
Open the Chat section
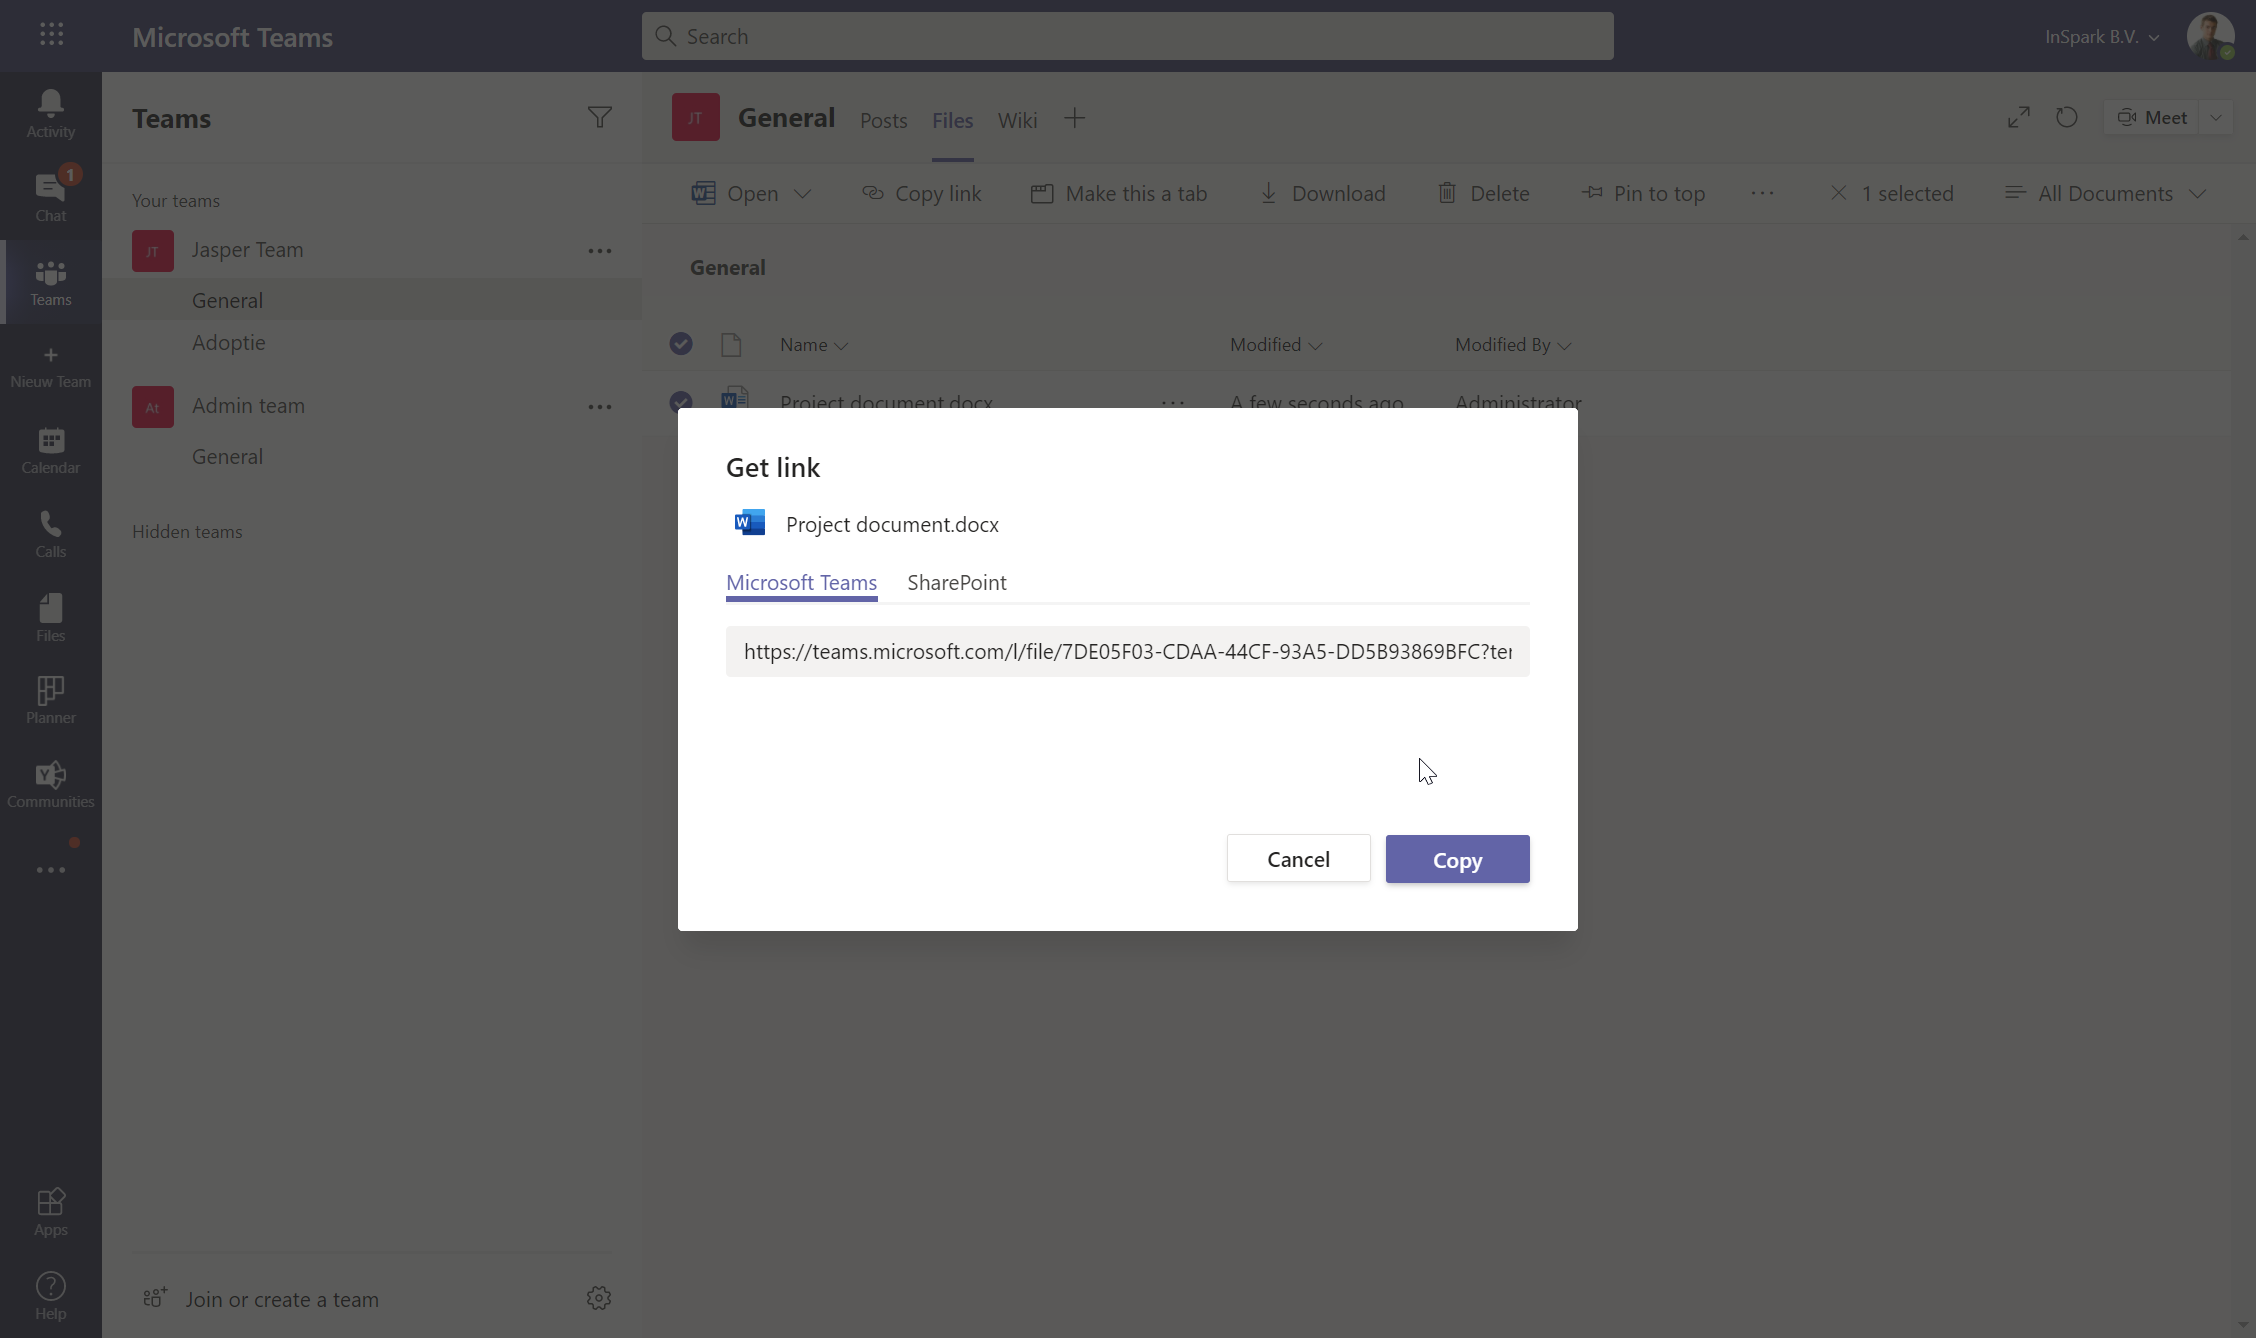pyautogui.click(x=51, y=196)
